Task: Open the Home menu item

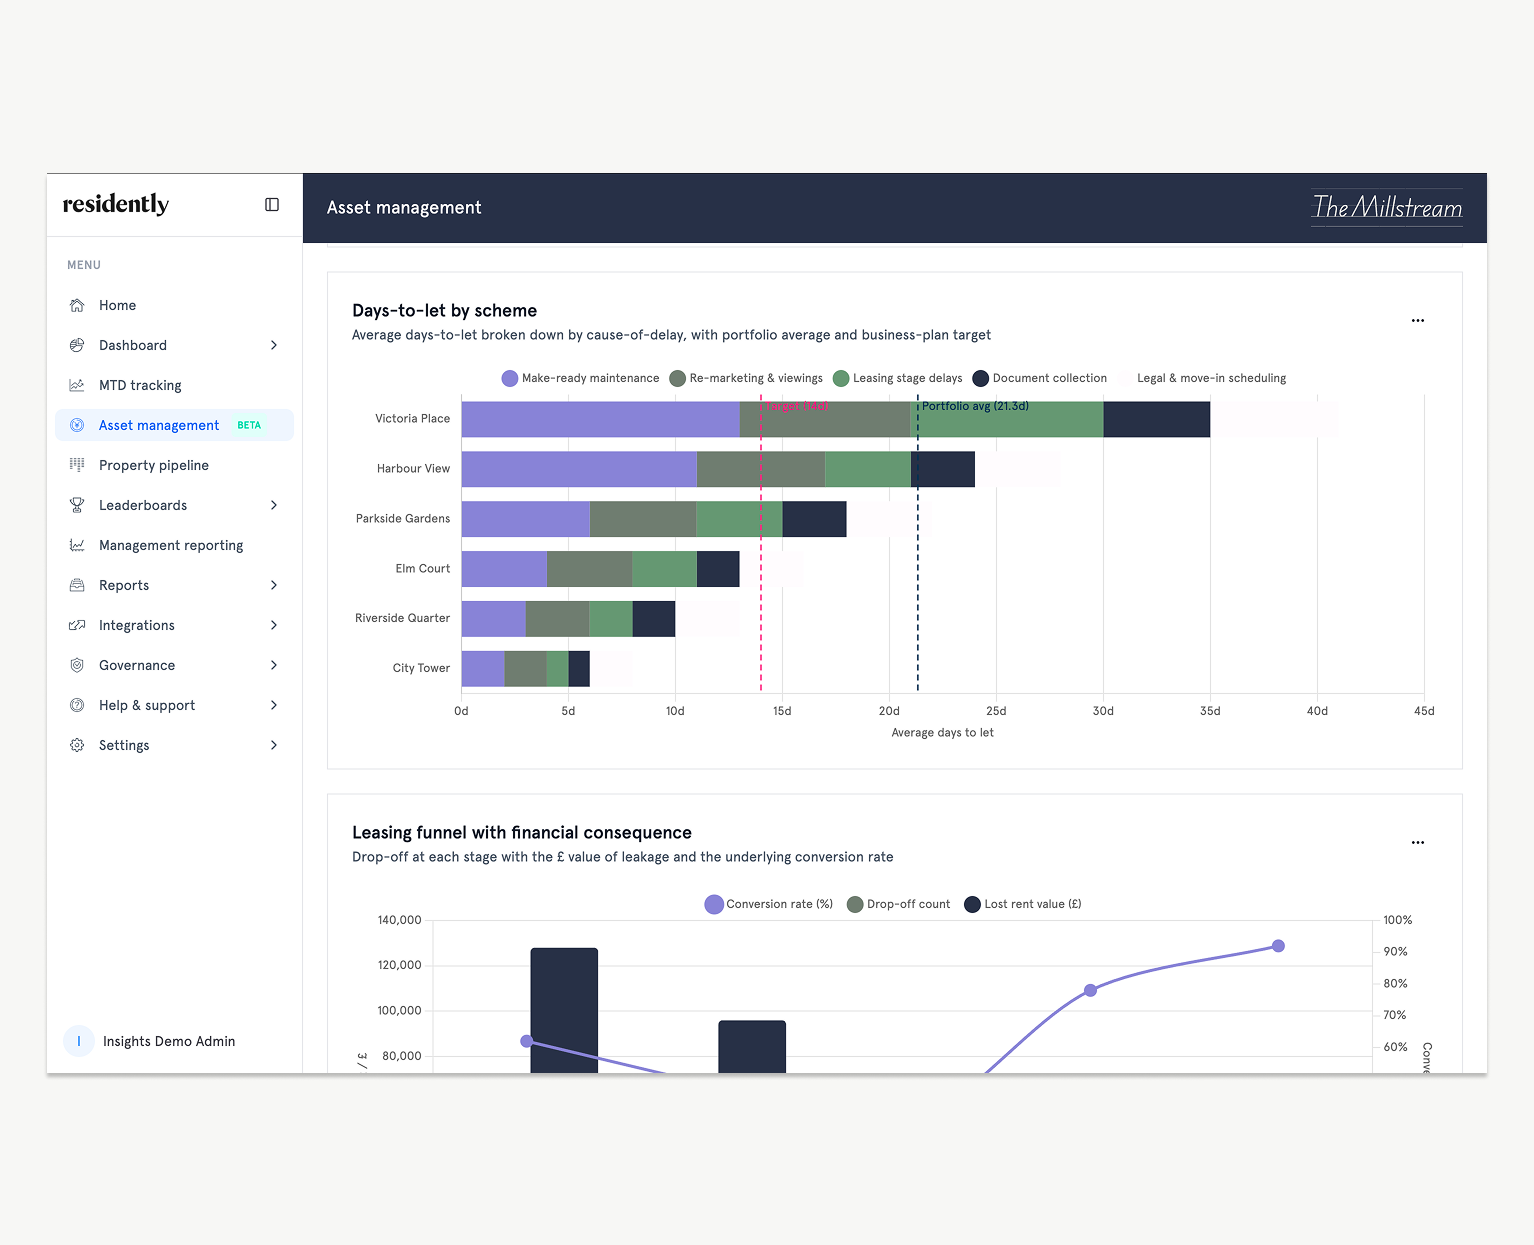Action: pos(174,305)
